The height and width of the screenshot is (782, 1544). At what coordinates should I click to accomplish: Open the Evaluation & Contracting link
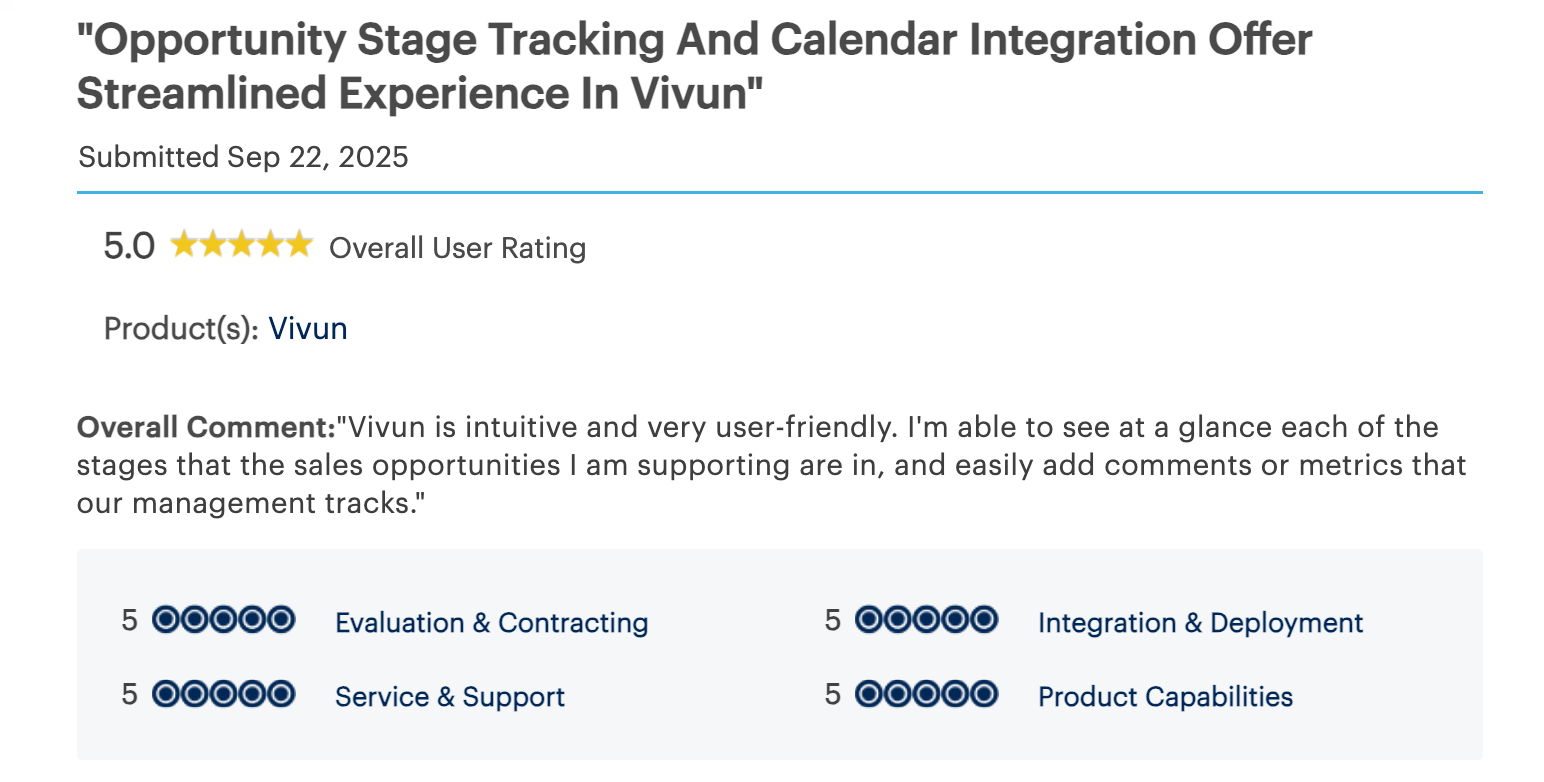pyautogui.click(x=491, y=623)
